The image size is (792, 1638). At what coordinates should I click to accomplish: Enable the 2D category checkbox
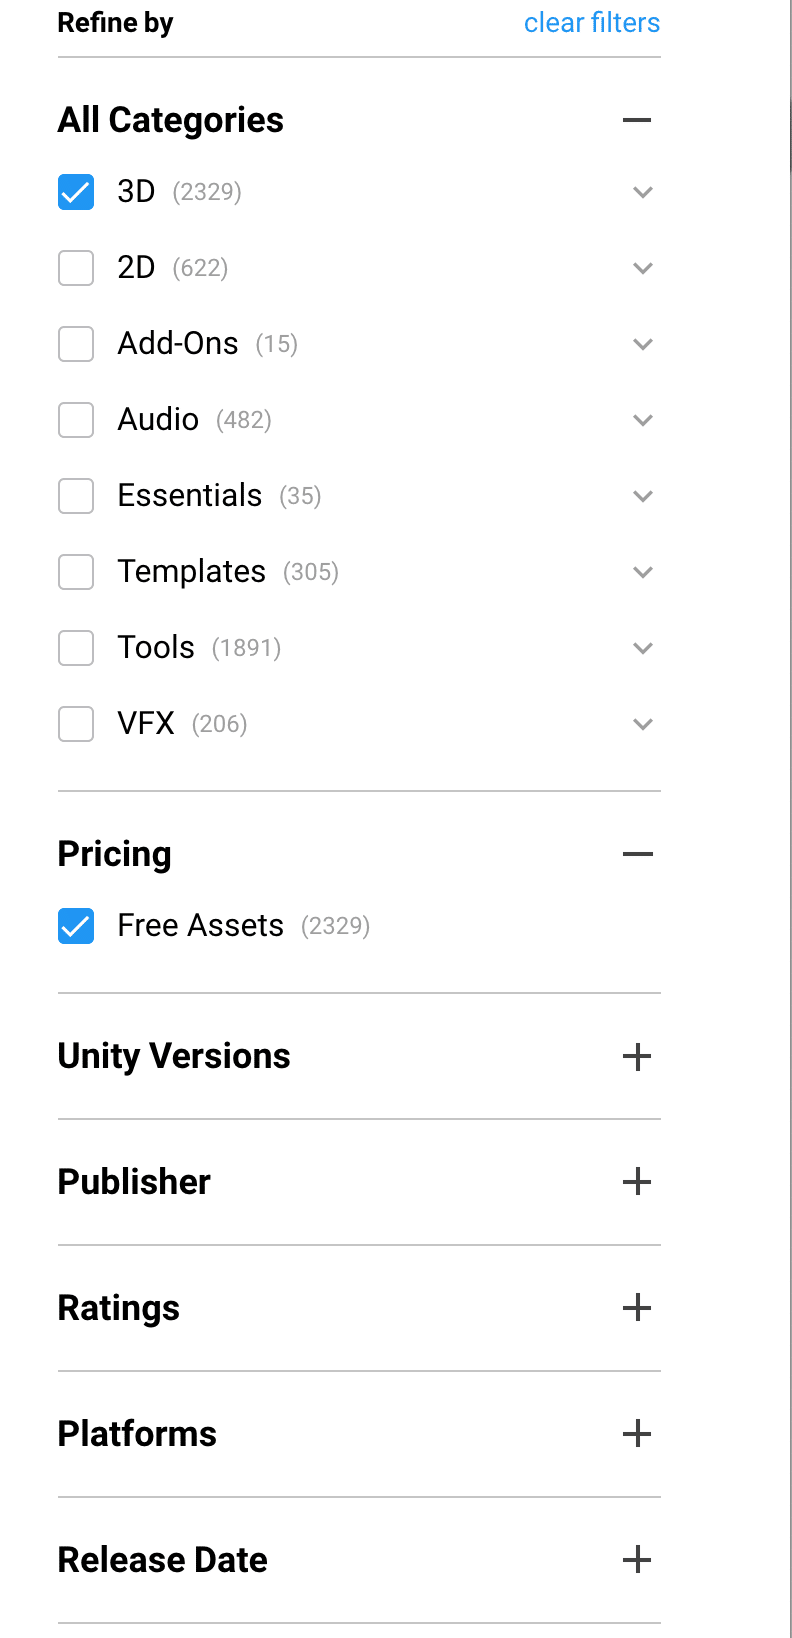click(76, 268)
